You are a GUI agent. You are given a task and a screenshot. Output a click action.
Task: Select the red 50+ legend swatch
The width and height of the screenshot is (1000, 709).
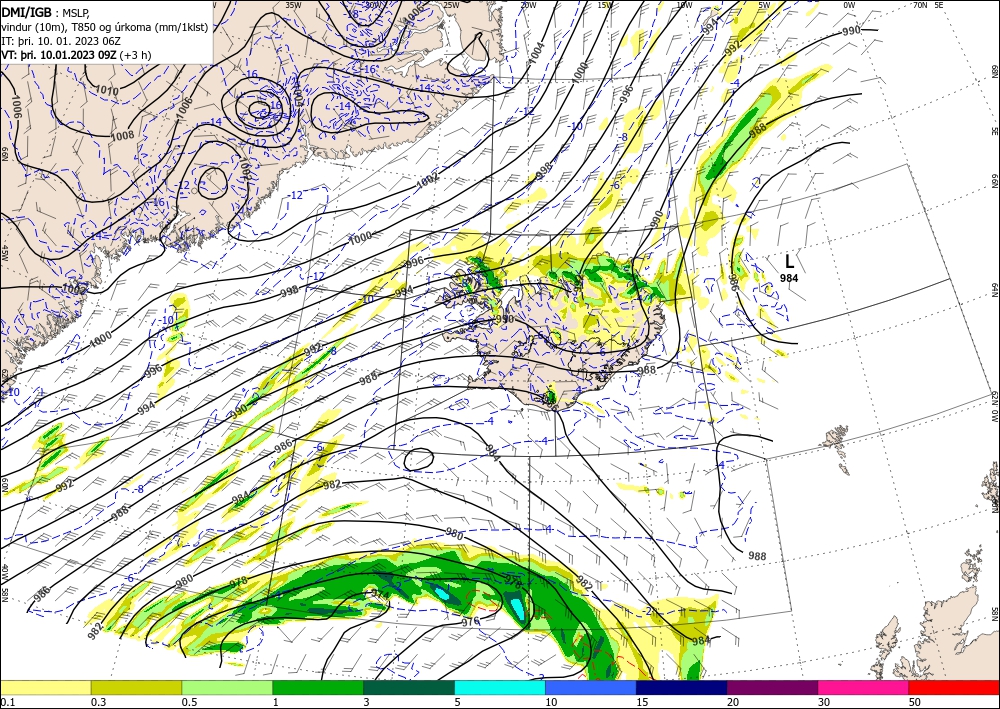(x=954, y=687)
